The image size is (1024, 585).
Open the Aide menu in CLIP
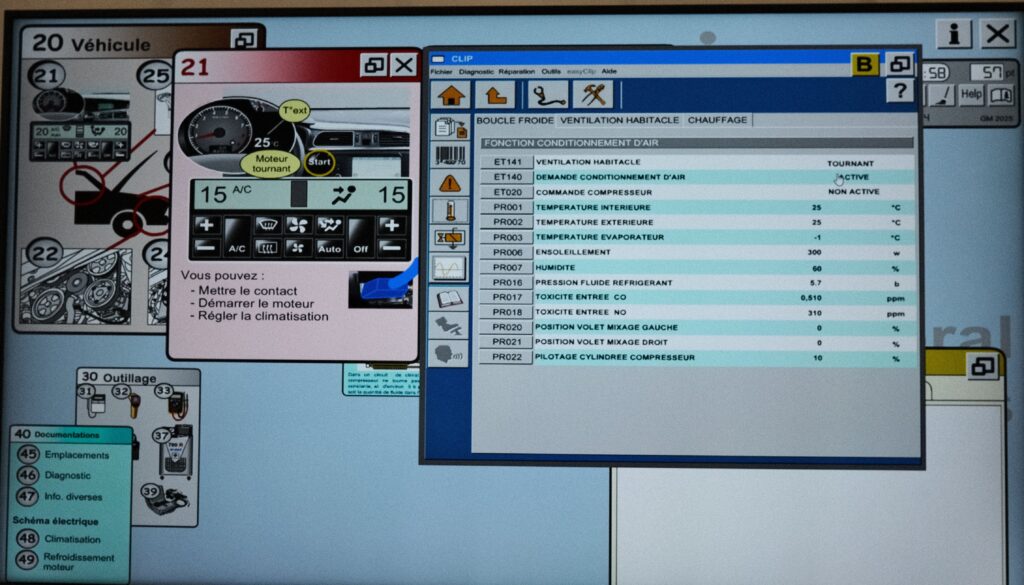pos(609,71)
